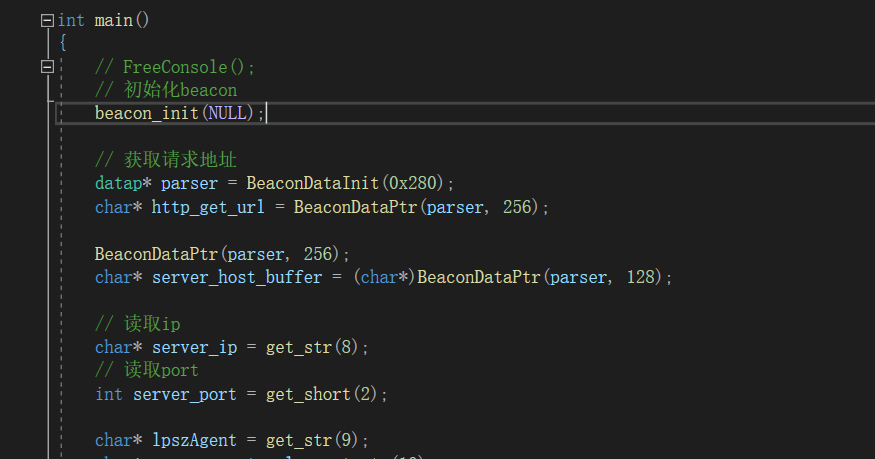The width and height of the screenshot is (875, 459).
Task: Collapse the int main() function block
Action: pos(46,20)
